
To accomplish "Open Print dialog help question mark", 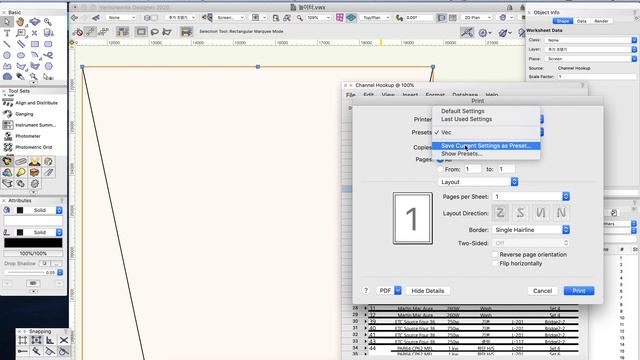I will 366,291.
